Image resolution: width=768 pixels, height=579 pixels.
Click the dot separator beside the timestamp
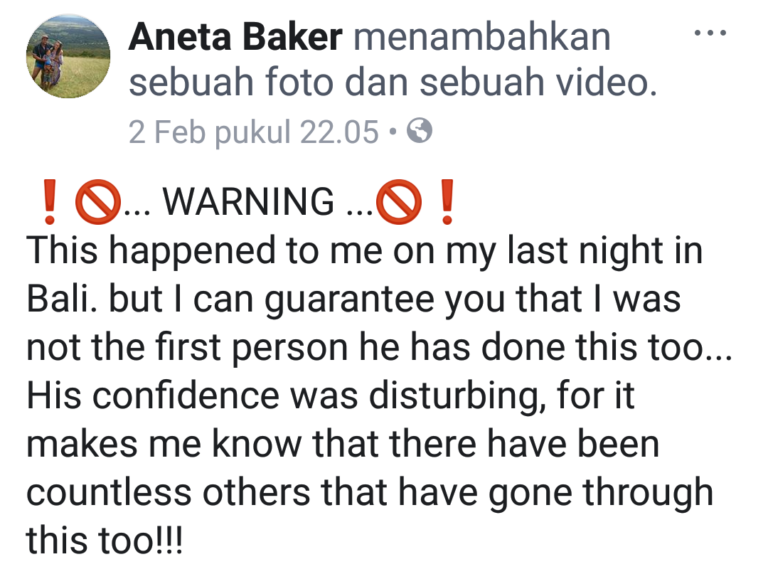coord(392,131)
